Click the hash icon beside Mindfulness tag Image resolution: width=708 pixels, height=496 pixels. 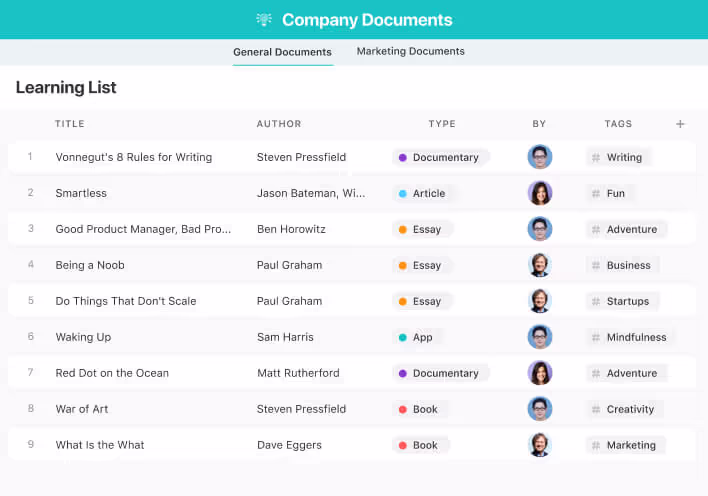596,337
